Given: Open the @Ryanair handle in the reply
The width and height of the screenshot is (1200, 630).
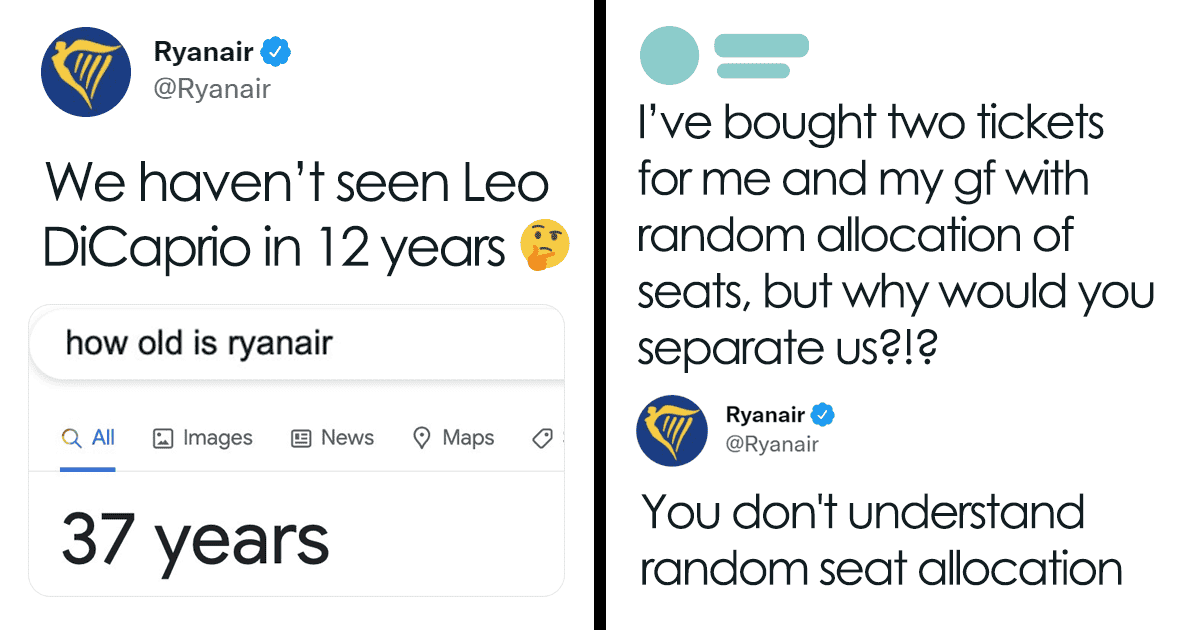Looking at the screenshot, I should pos(772,444).
